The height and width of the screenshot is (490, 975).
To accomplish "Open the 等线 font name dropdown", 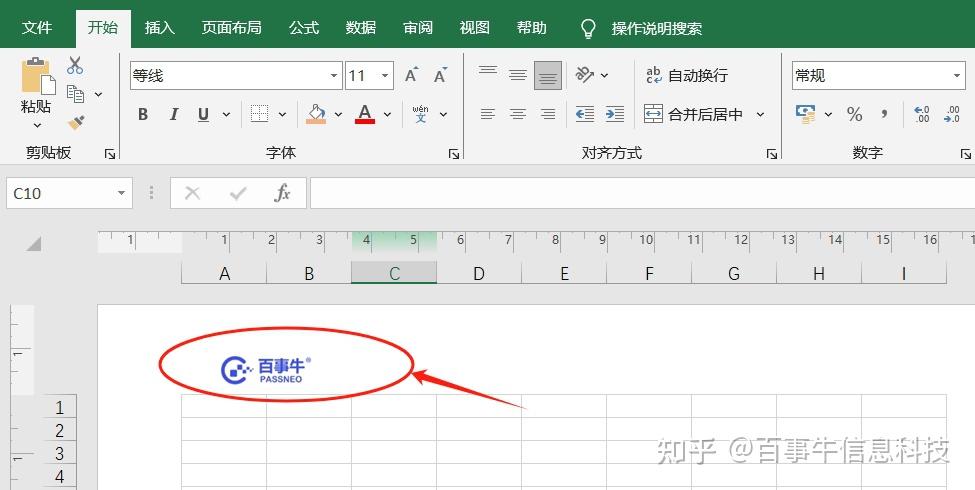I will [334, 76].
